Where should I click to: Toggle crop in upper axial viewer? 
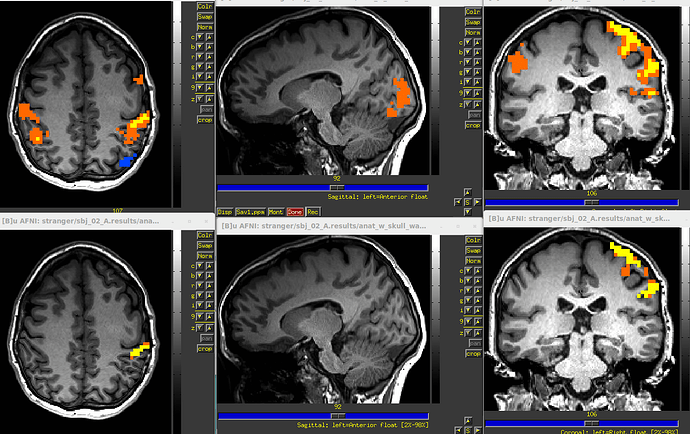click(x=205, y=120)
